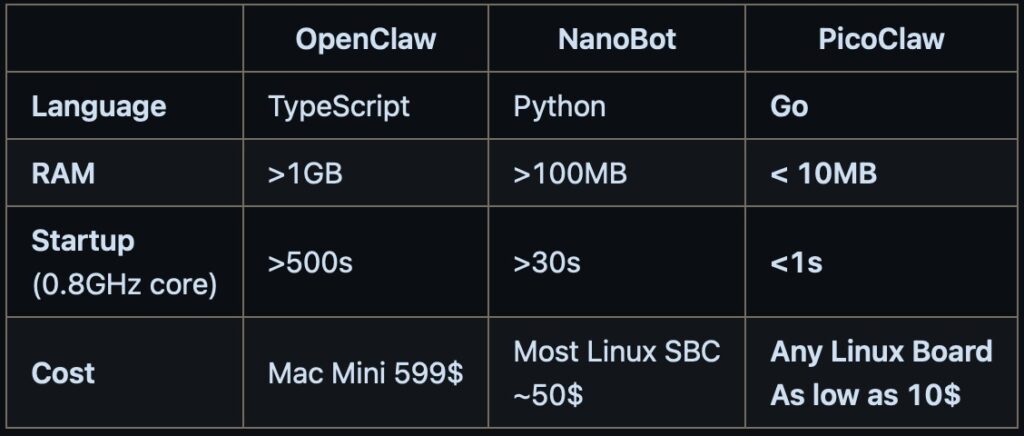Select the bold Startup row label
1024x436 pixels.
[x=83, y=241]
